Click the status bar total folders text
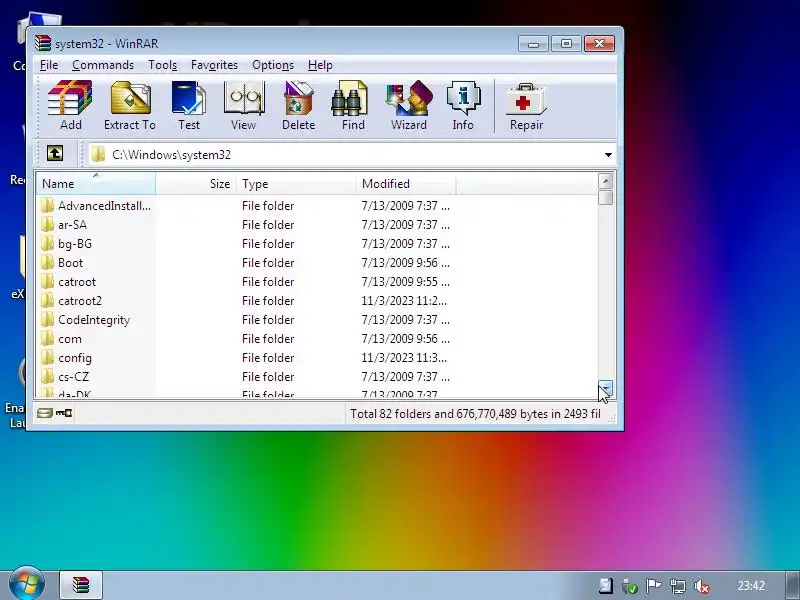The height and width of the screenshot is (600, 800). pos(475,414)
